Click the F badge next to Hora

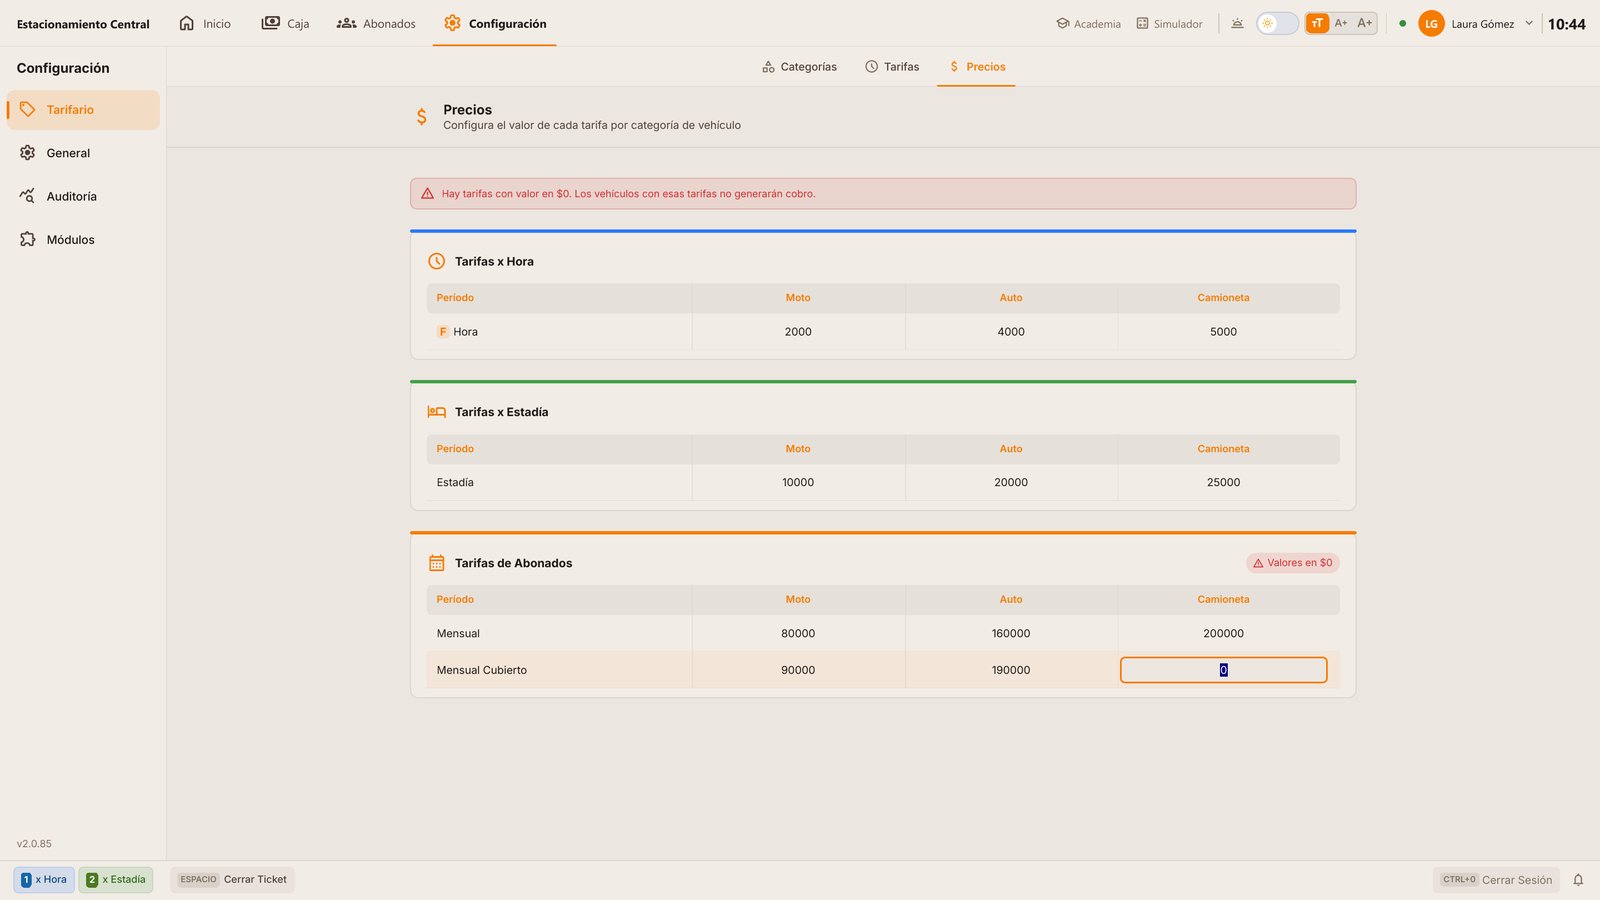[x=442, y=332]
